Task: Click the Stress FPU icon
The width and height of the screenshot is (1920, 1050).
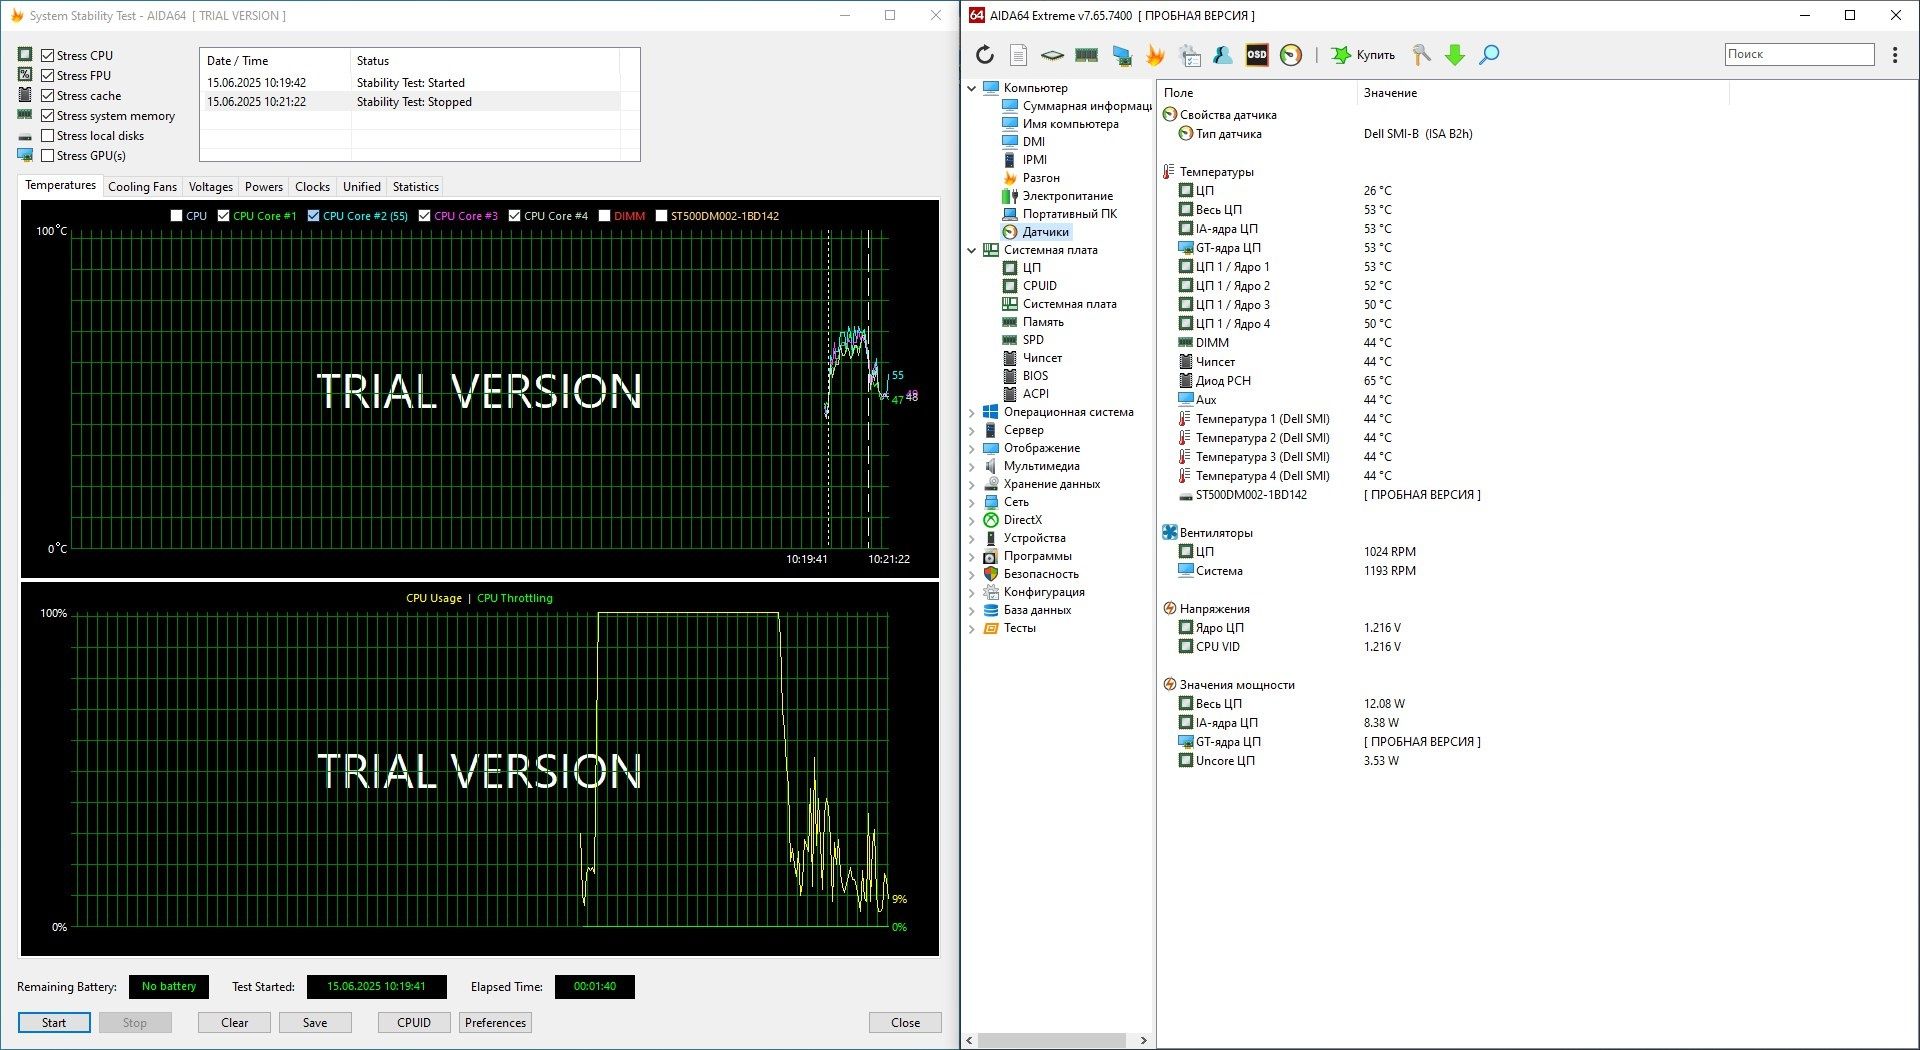Action: click(25, 75)
